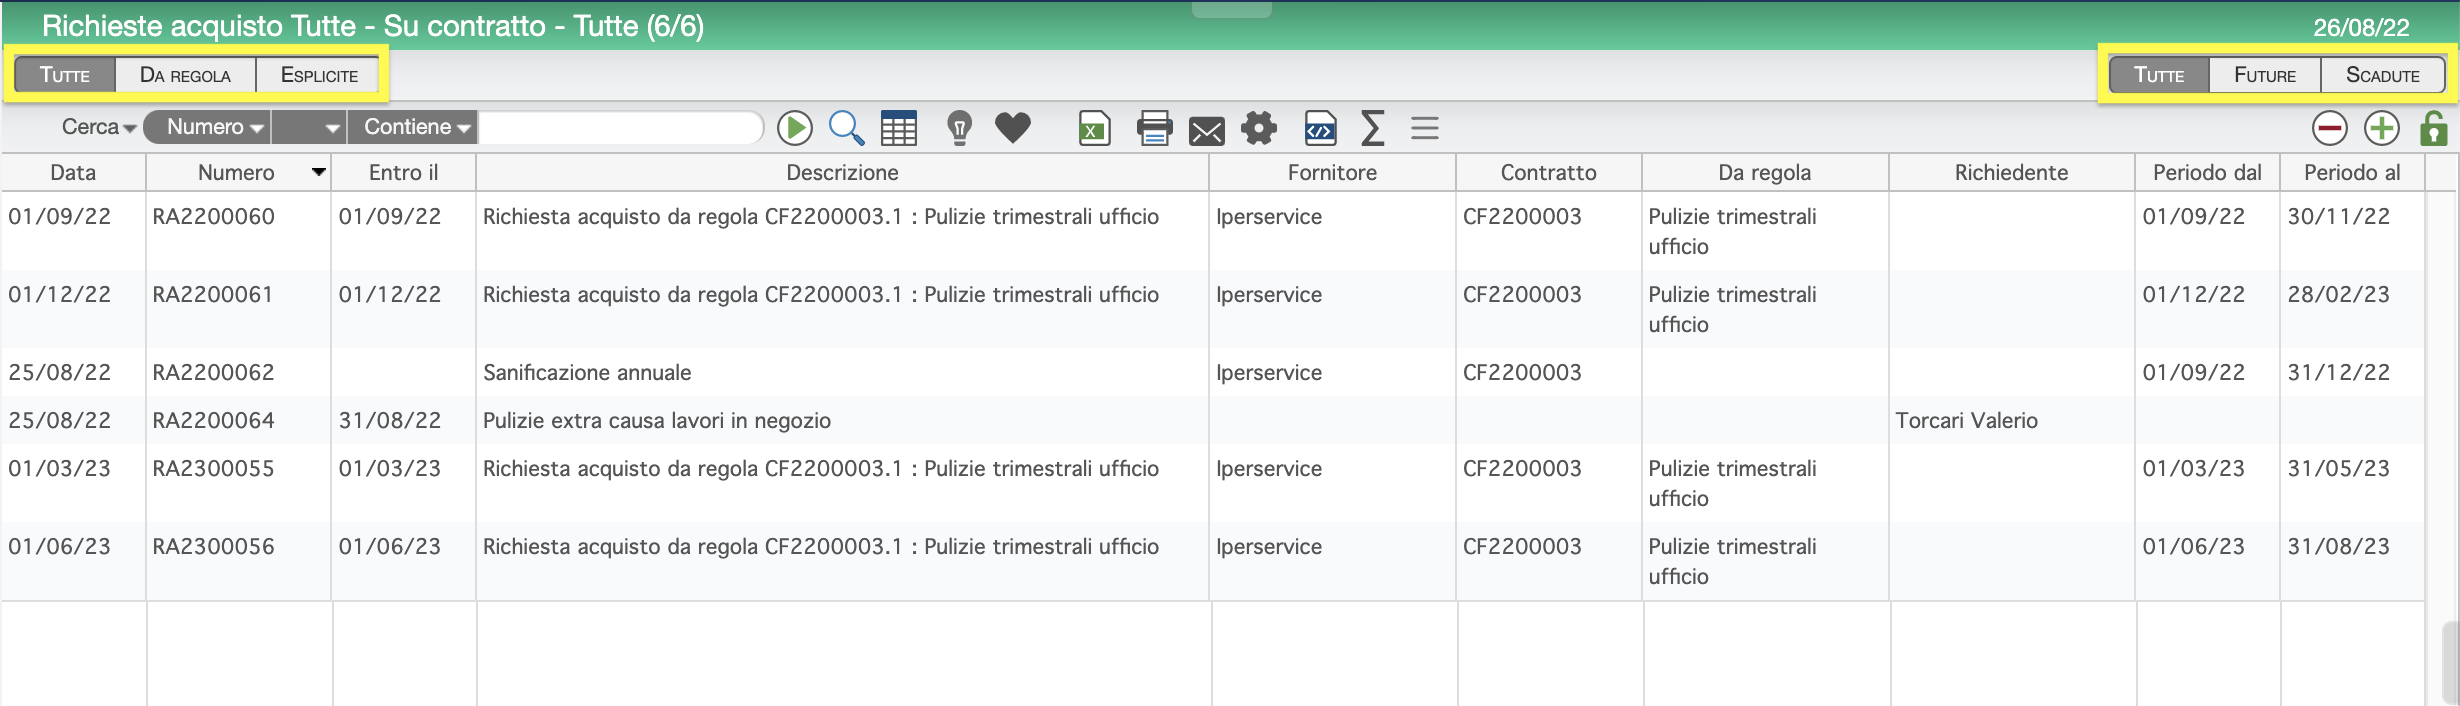Sort by the Contratto column header

pyautogui.click(x=1548, y=172)
